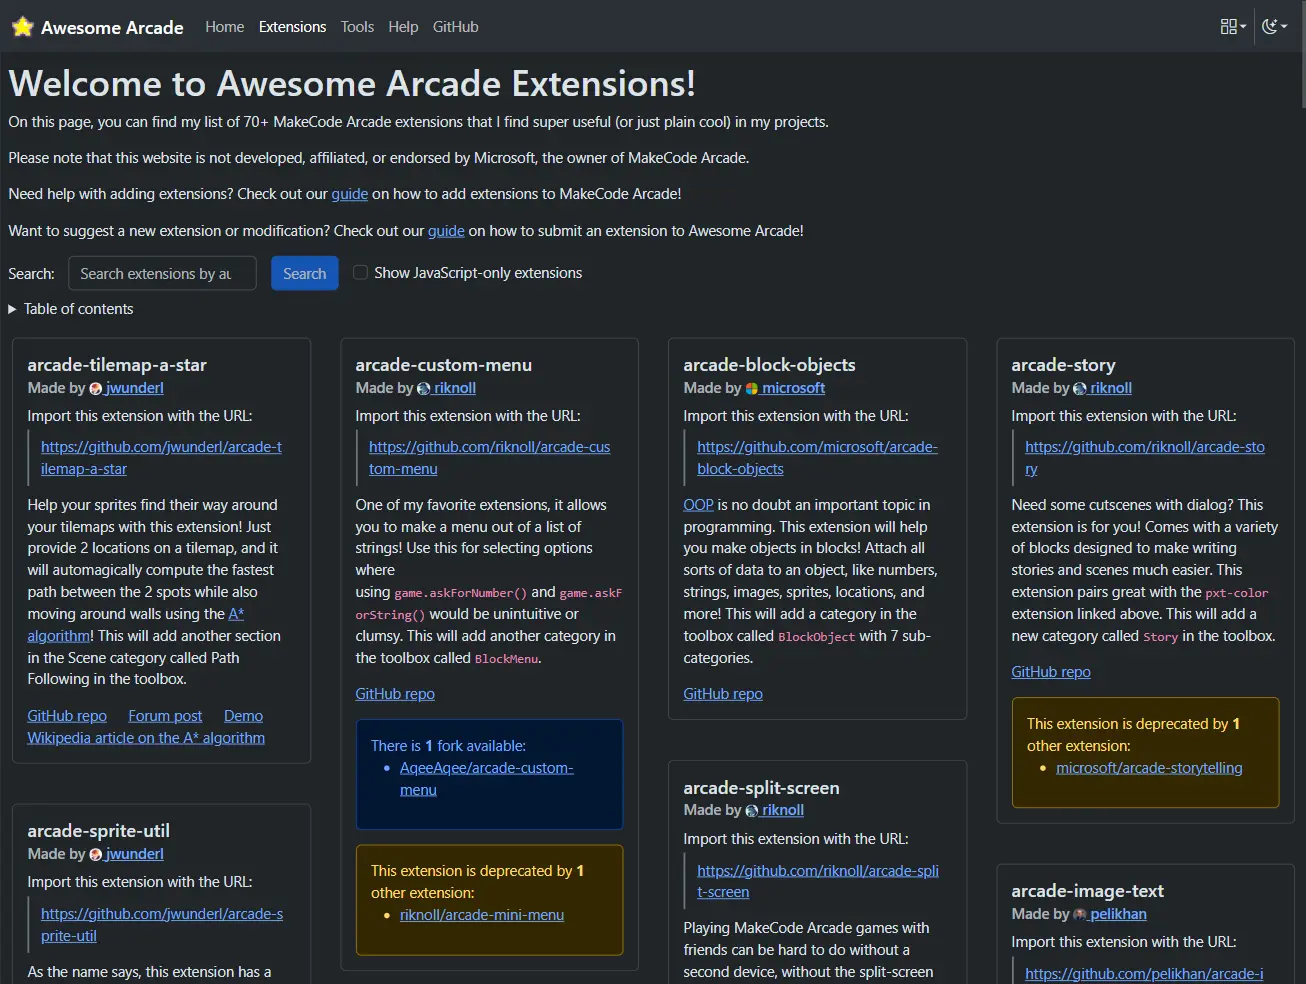Select Tools in the navigation bar
The image size is (1306, 984).
357,27
